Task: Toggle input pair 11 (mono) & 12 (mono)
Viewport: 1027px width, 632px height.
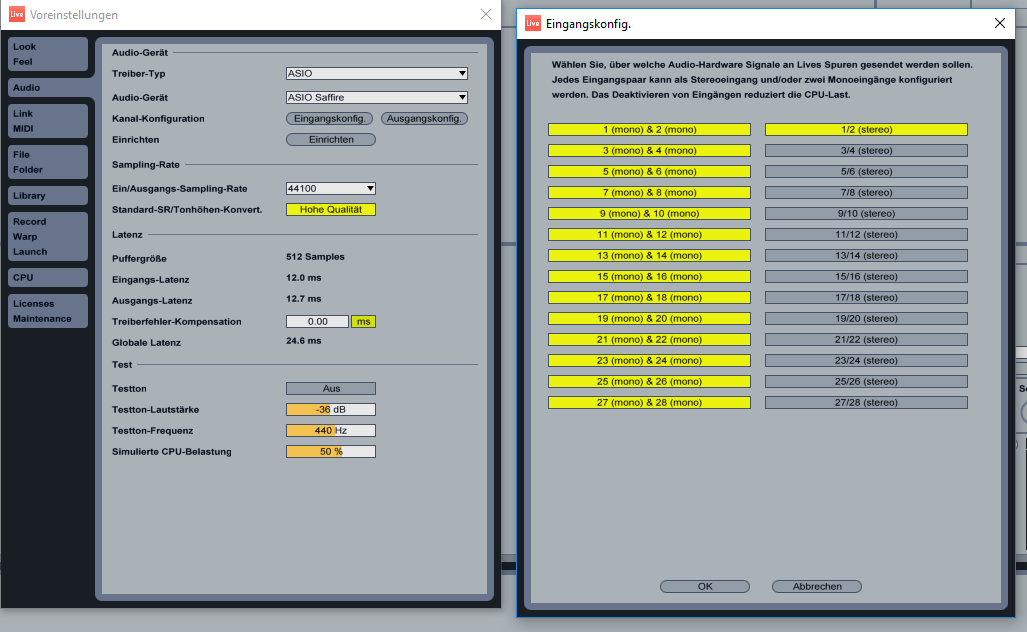Action: point(649,234)
